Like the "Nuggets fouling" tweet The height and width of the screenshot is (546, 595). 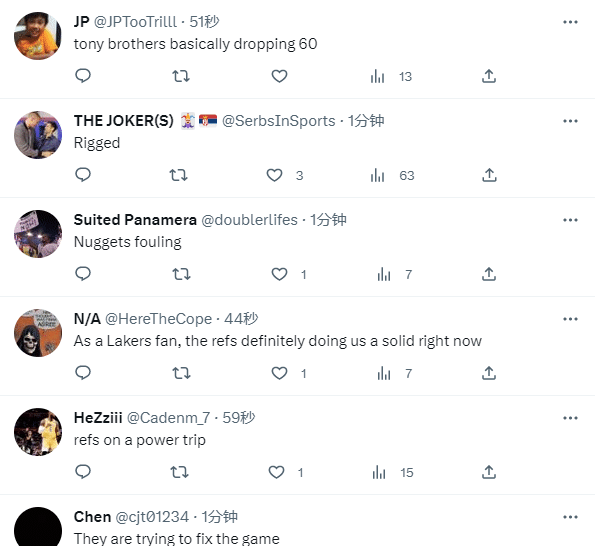click(x=279, y=274)
